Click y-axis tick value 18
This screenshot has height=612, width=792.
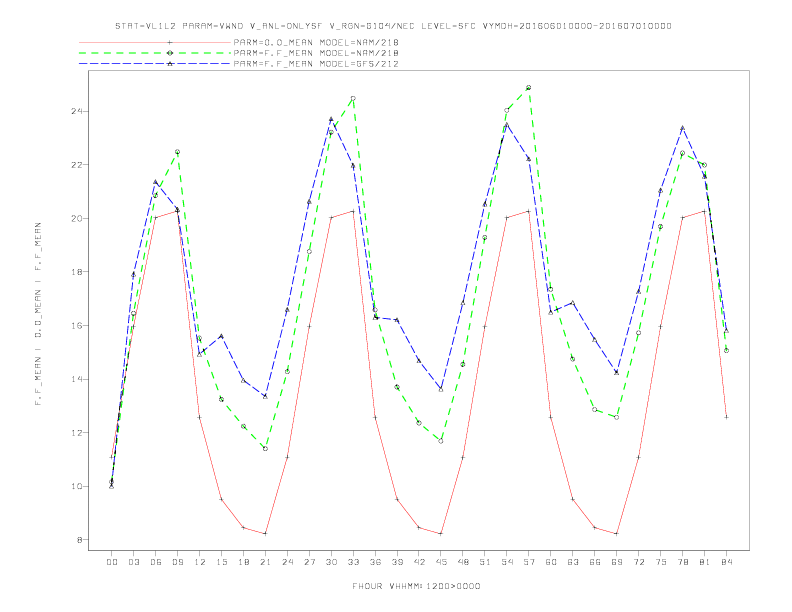(x=76, y=272)
